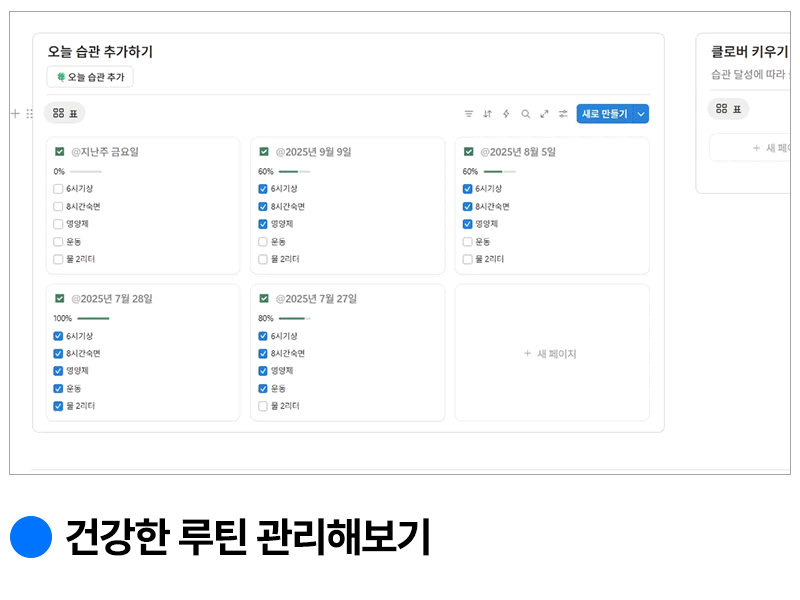Check 6시기상 on the 지난주 금요일 card

coord(58,189)
